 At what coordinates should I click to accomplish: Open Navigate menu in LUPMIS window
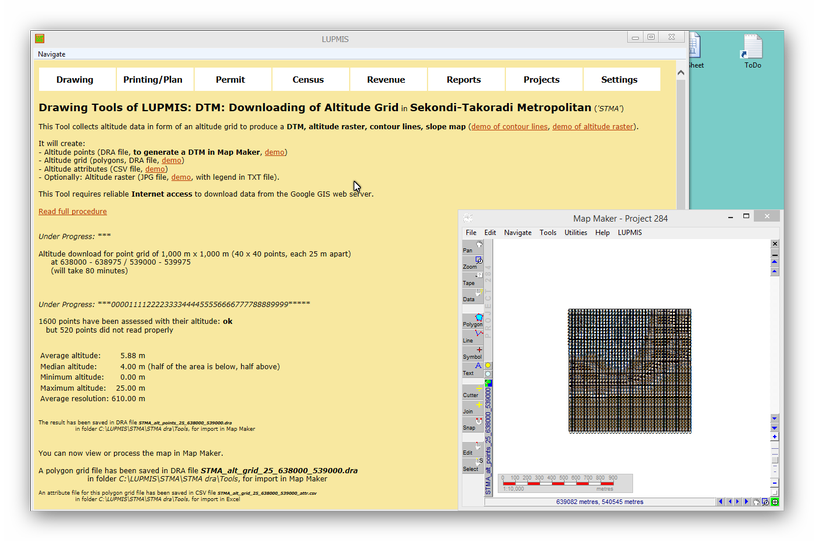pos(51,54)
